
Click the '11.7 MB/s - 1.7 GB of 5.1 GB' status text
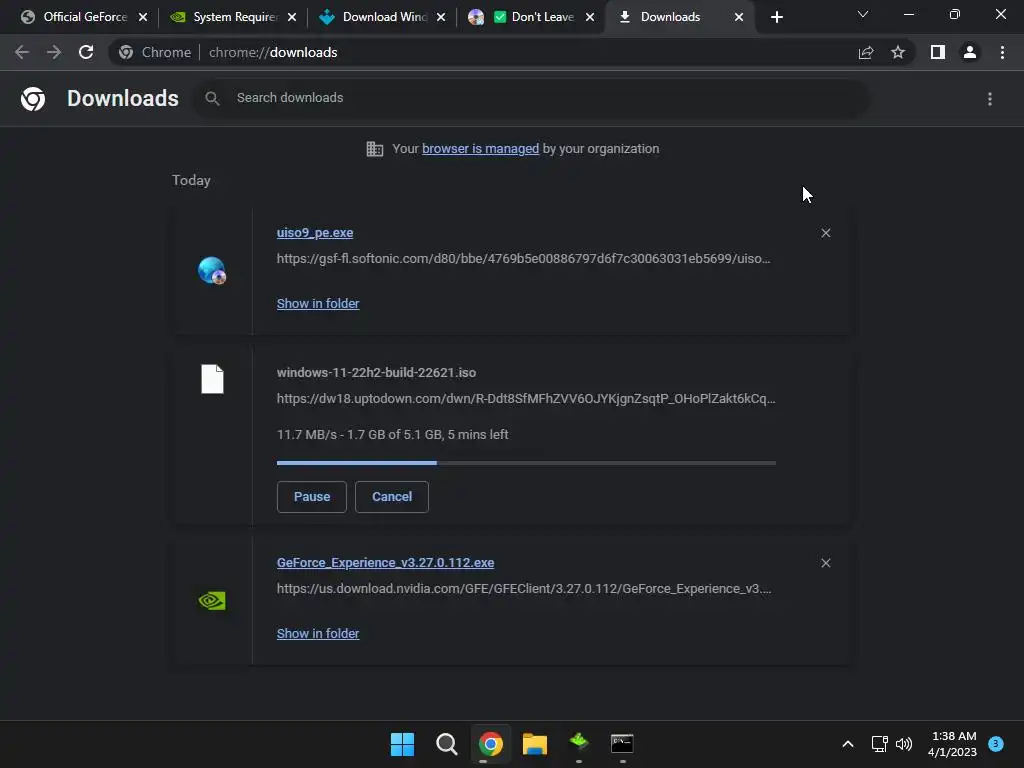click(392, 435)
